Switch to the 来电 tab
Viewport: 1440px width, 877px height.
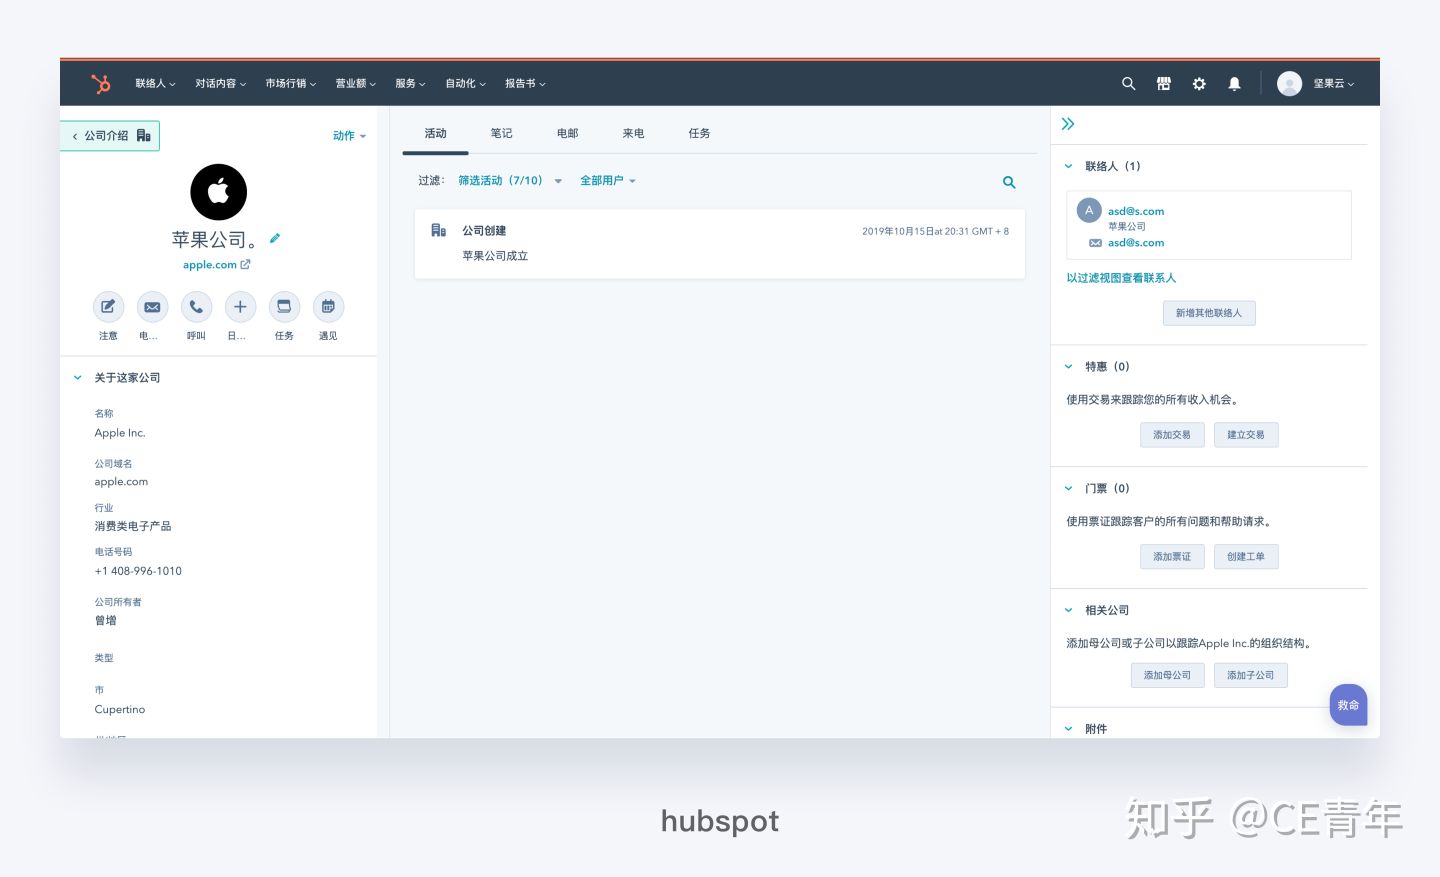point(633,133)
